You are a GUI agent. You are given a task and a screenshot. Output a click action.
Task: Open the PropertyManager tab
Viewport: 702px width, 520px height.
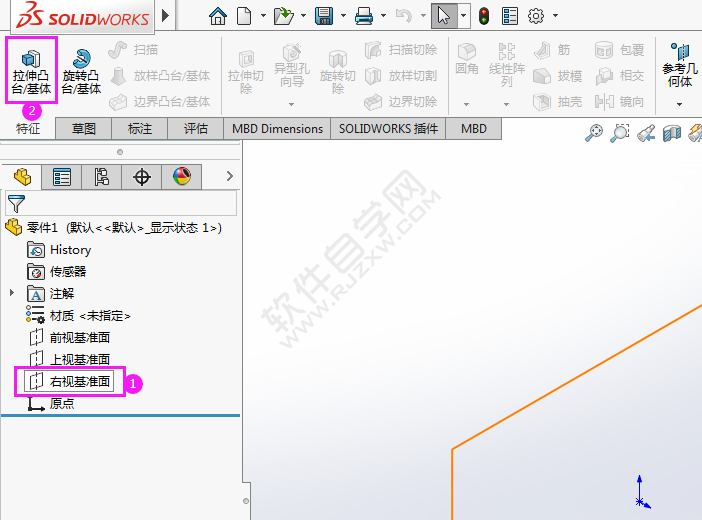pyautogui.click(x=62, y=177)
